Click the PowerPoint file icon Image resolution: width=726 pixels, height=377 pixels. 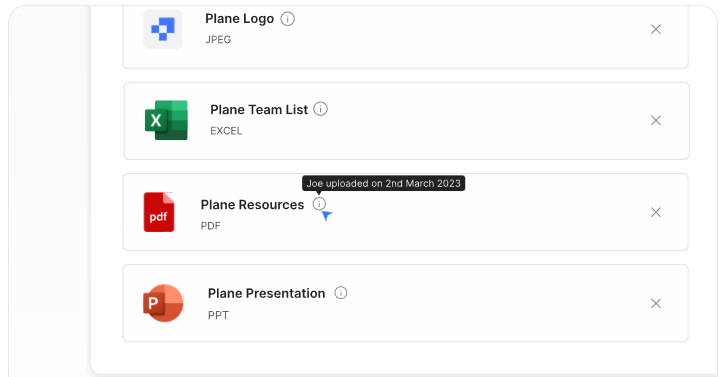163,303
